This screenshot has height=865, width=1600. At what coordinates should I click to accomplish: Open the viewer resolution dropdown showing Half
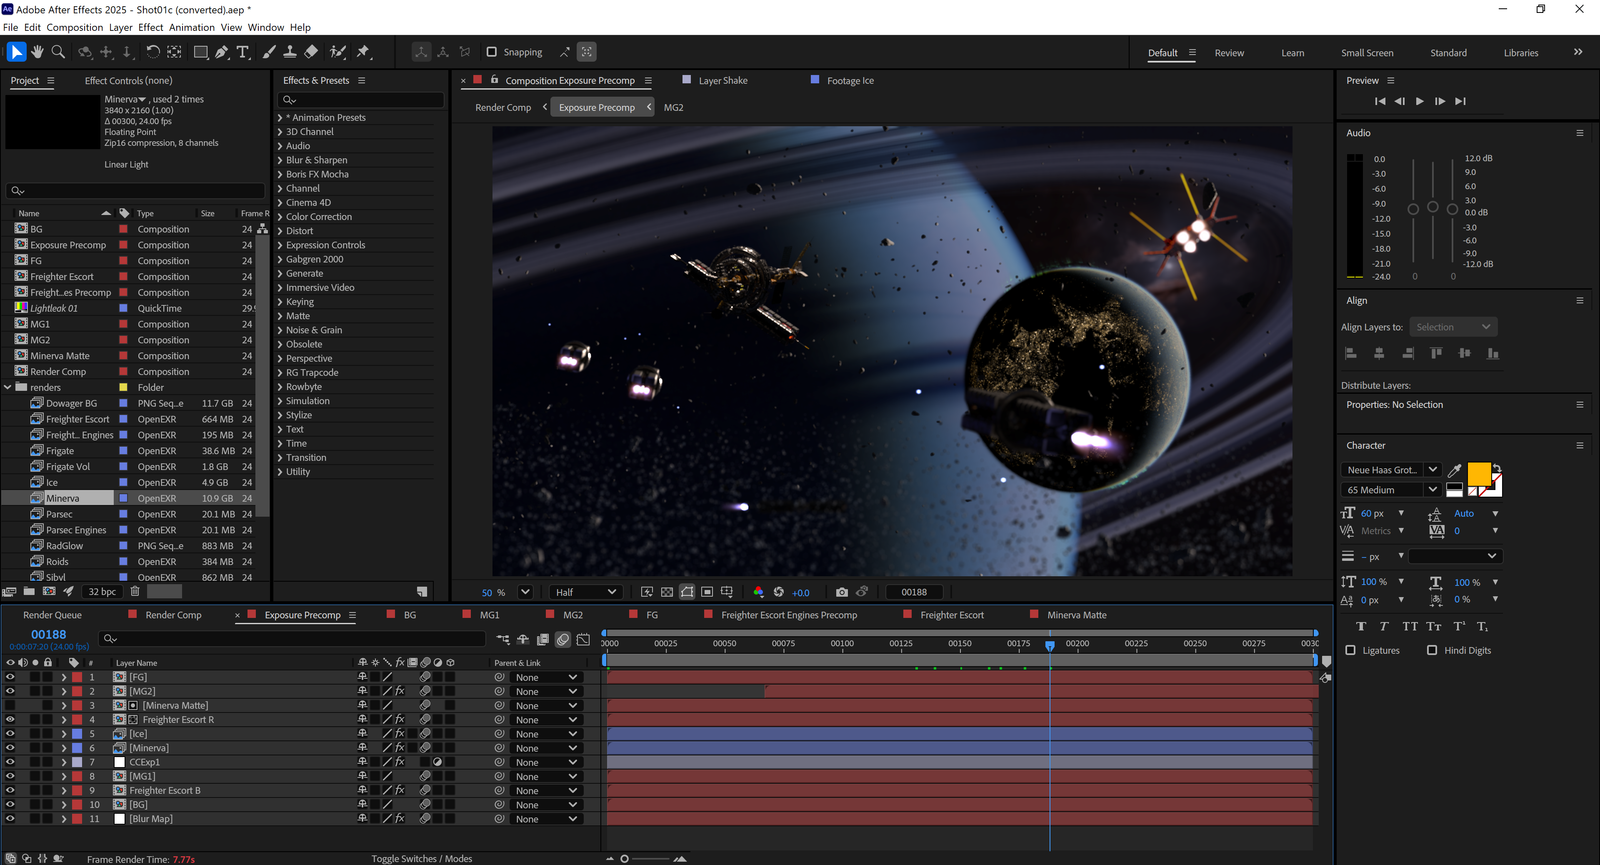(x=585, y=592)
